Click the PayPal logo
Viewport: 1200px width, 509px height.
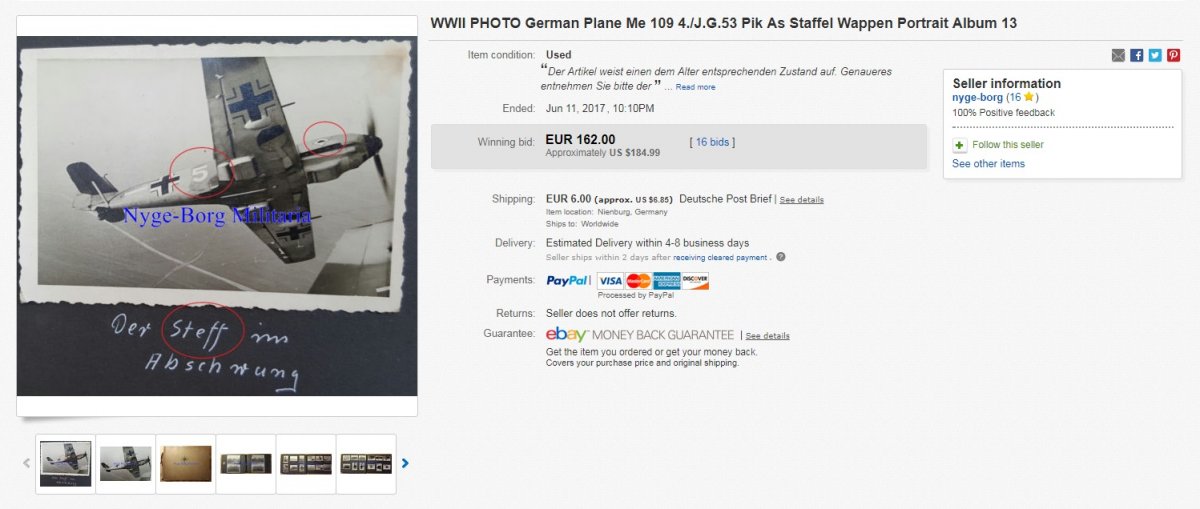(x=568, y=281)
